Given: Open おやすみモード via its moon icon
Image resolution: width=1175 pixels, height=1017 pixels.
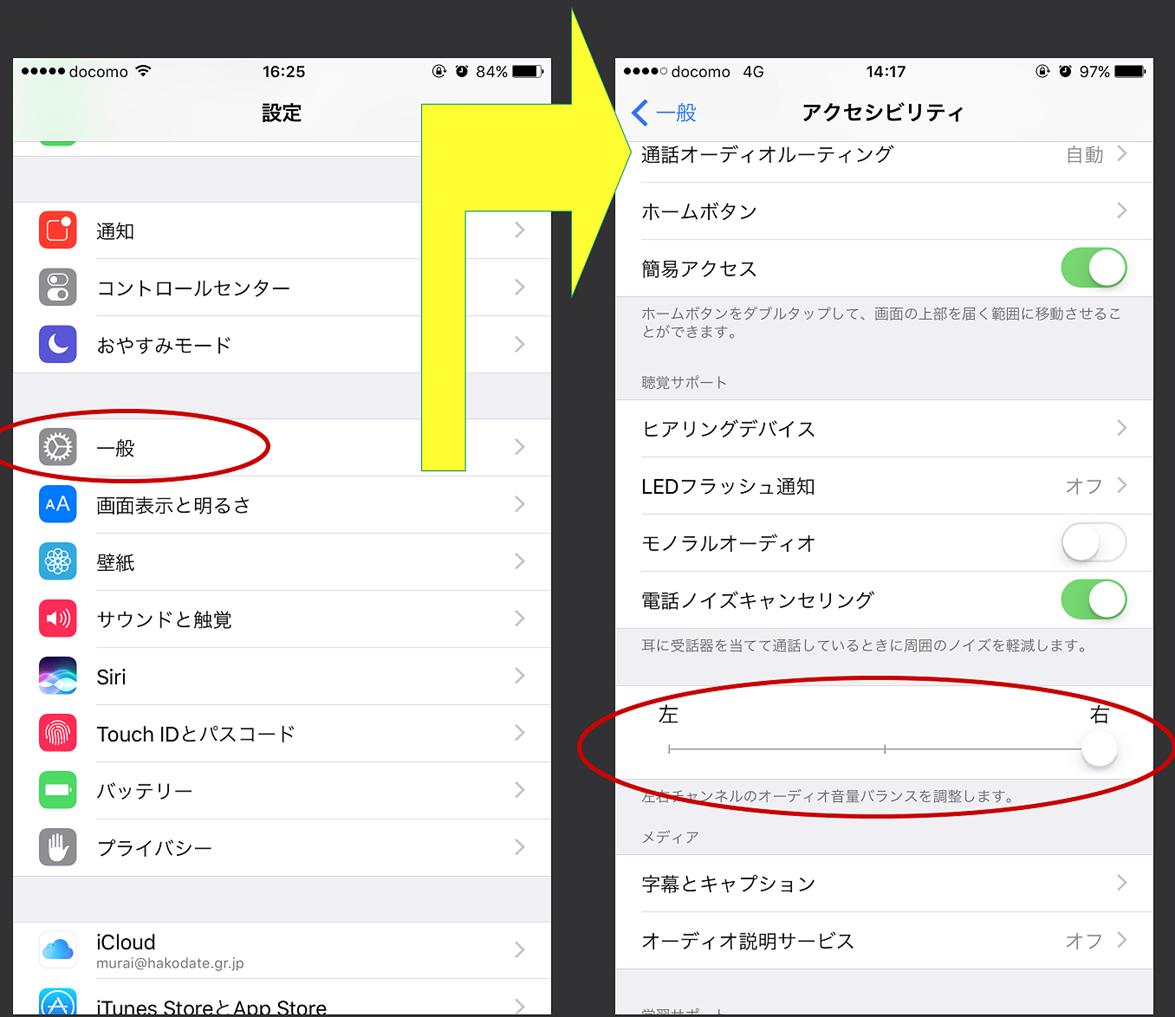Looking at the screenshot, I should [x=57, y=344].
